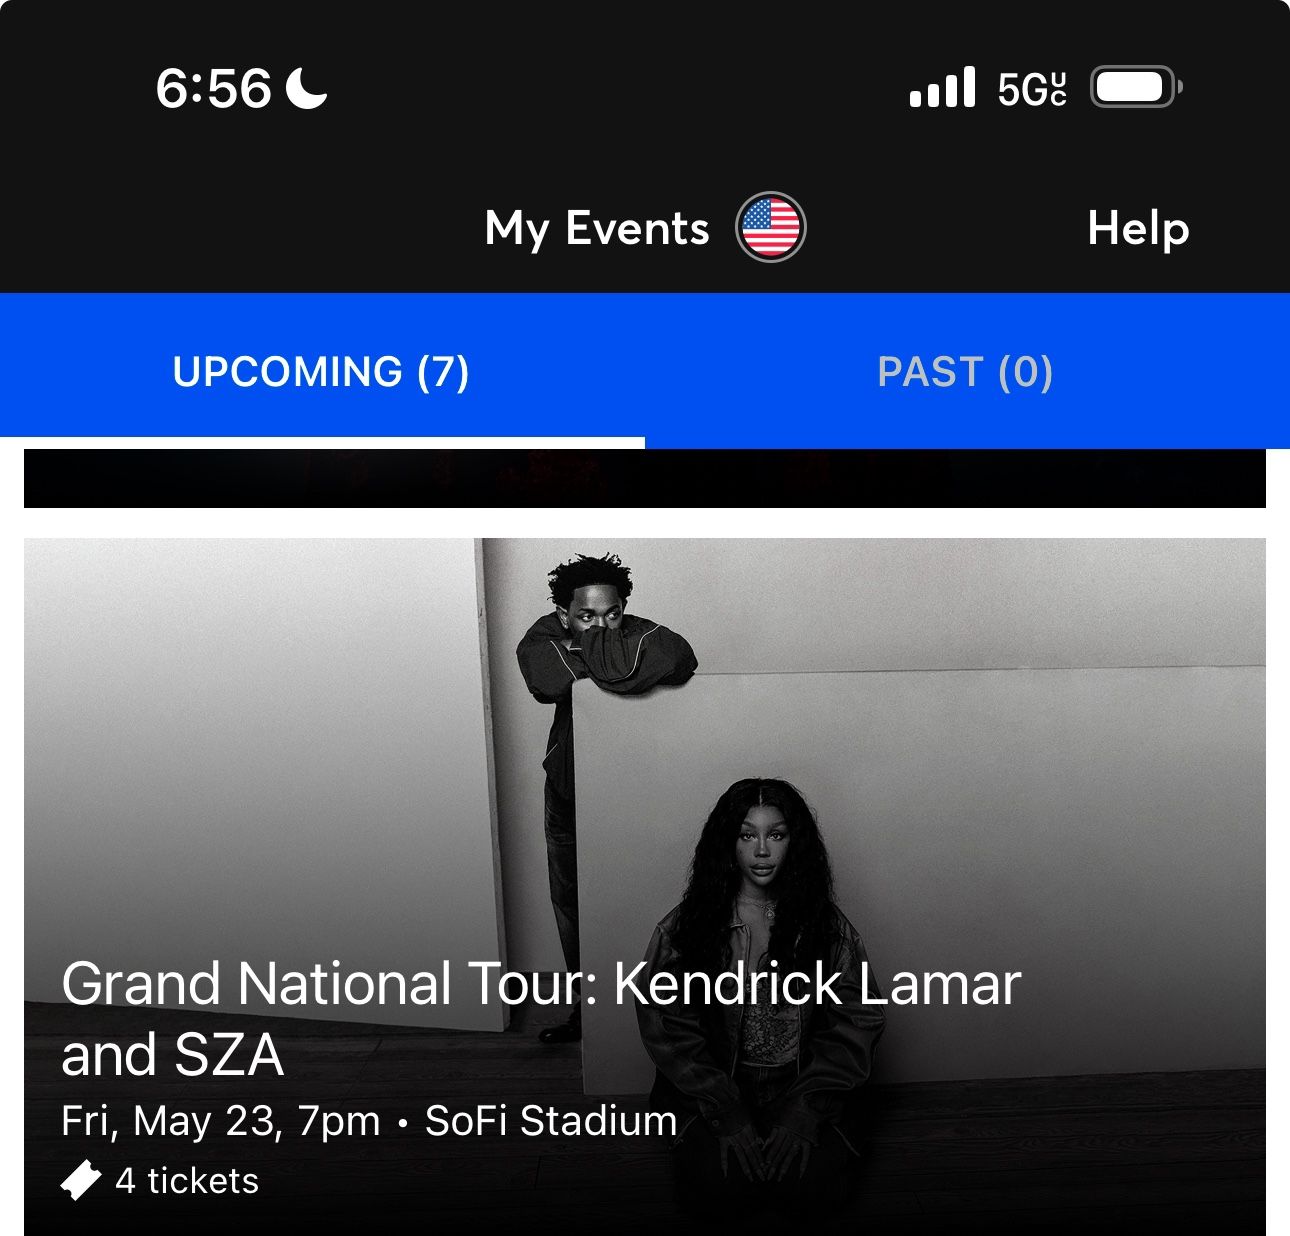Screen dimensions: 1290x1236
Task: Open the Help page
Action: [x=1137, y=228]
